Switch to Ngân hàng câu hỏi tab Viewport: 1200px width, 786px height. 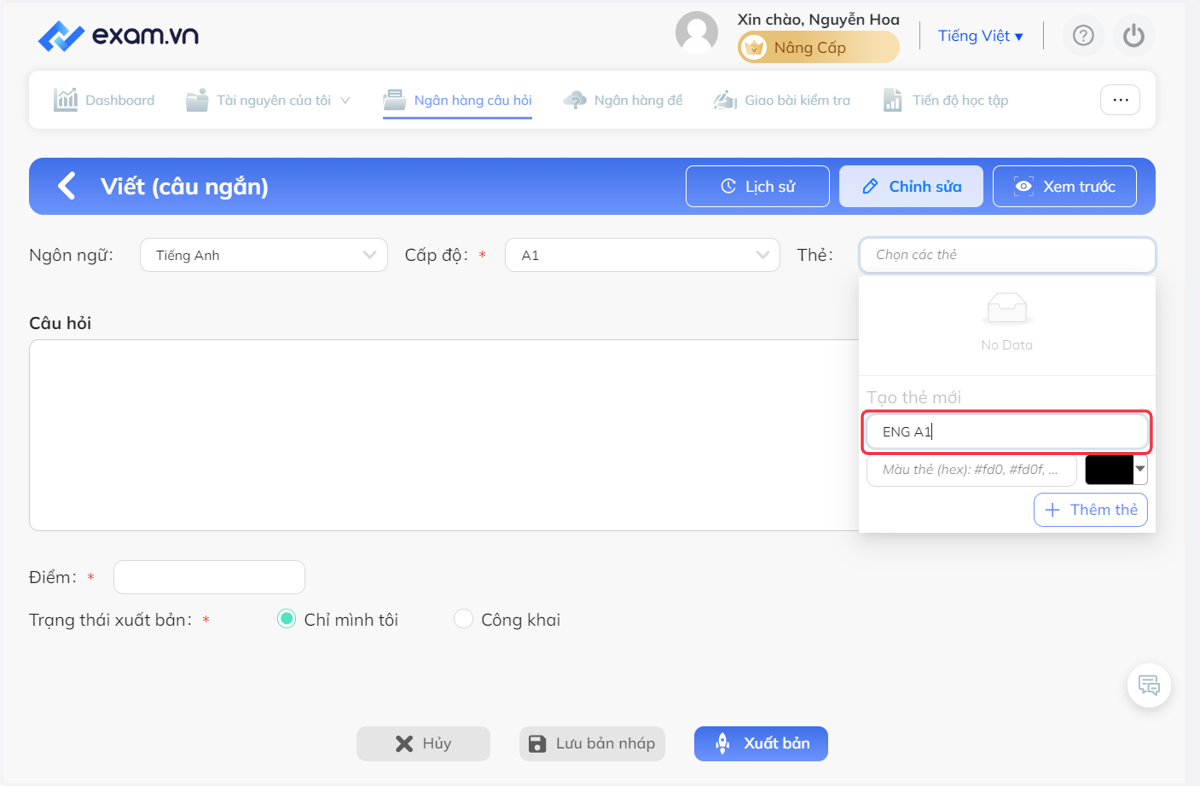tap(458, 100)
